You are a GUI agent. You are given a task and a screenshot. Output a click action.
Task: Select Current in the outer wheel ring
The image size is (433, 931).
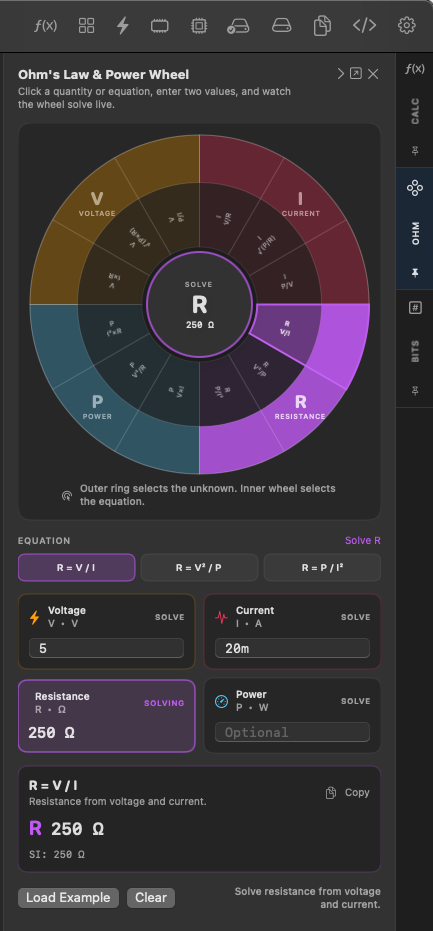[x=301, y=203]
